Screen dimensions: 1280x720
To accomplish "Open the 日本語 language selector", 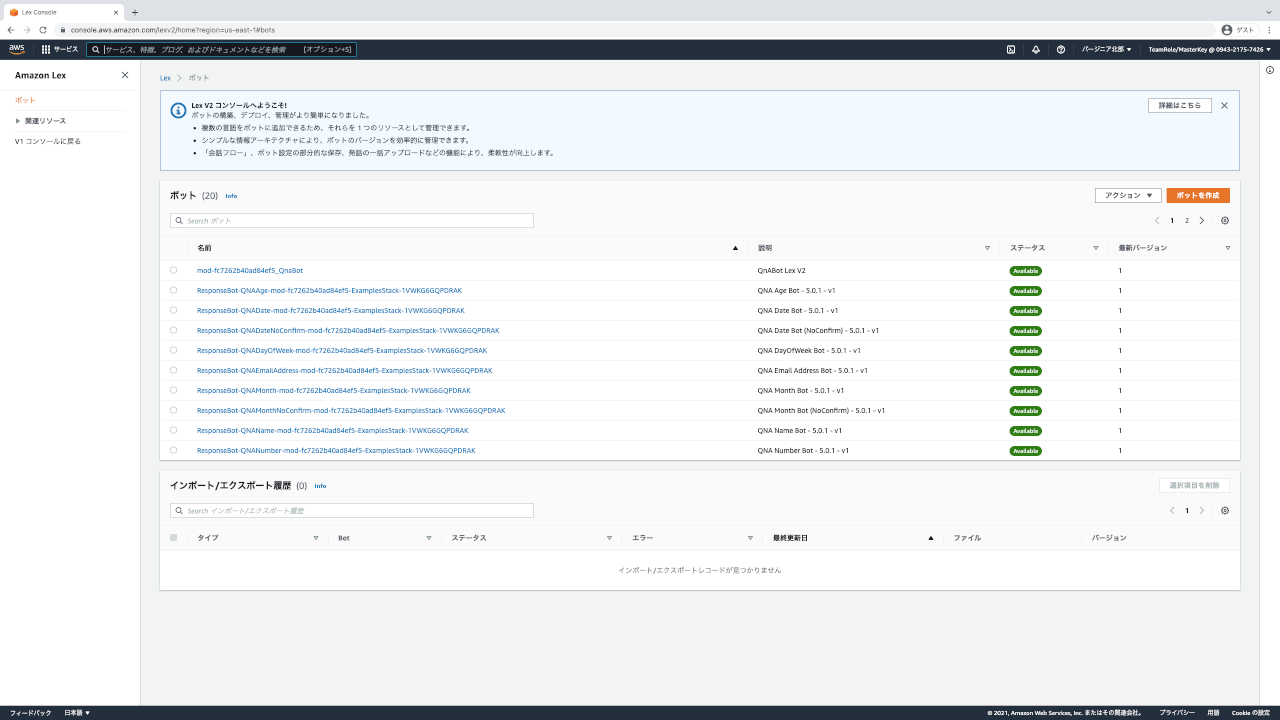I will (x=77, y=713).
